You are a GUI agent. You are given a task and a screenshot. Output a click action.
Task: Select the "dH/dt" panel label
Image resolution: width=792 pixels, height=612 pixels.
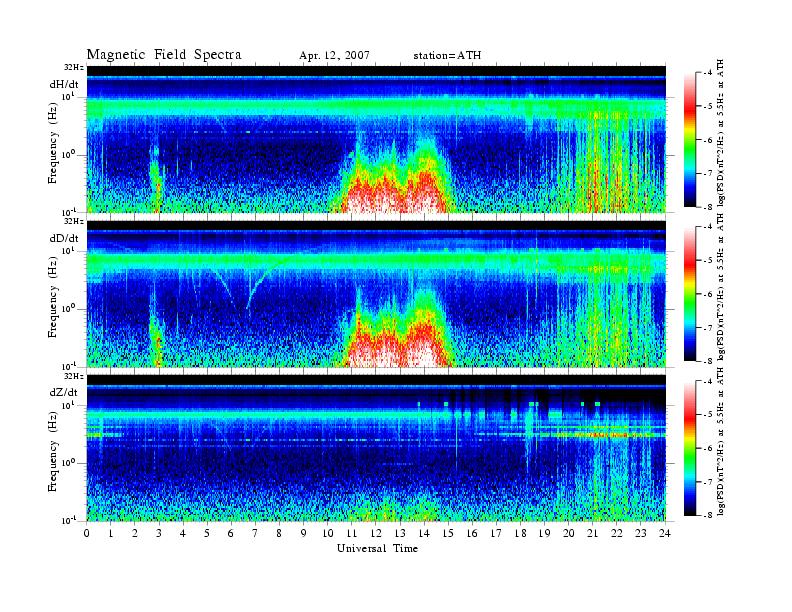click(x=64, y=85)
